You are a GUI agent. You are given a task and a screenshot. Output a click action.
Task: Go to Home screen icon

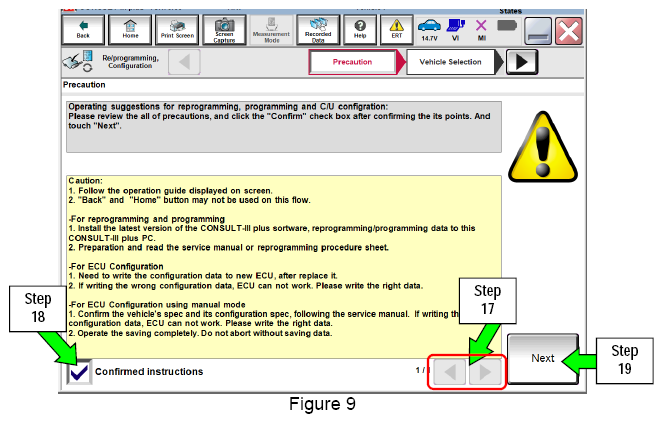pyautogui.click(x=130, y=30)
